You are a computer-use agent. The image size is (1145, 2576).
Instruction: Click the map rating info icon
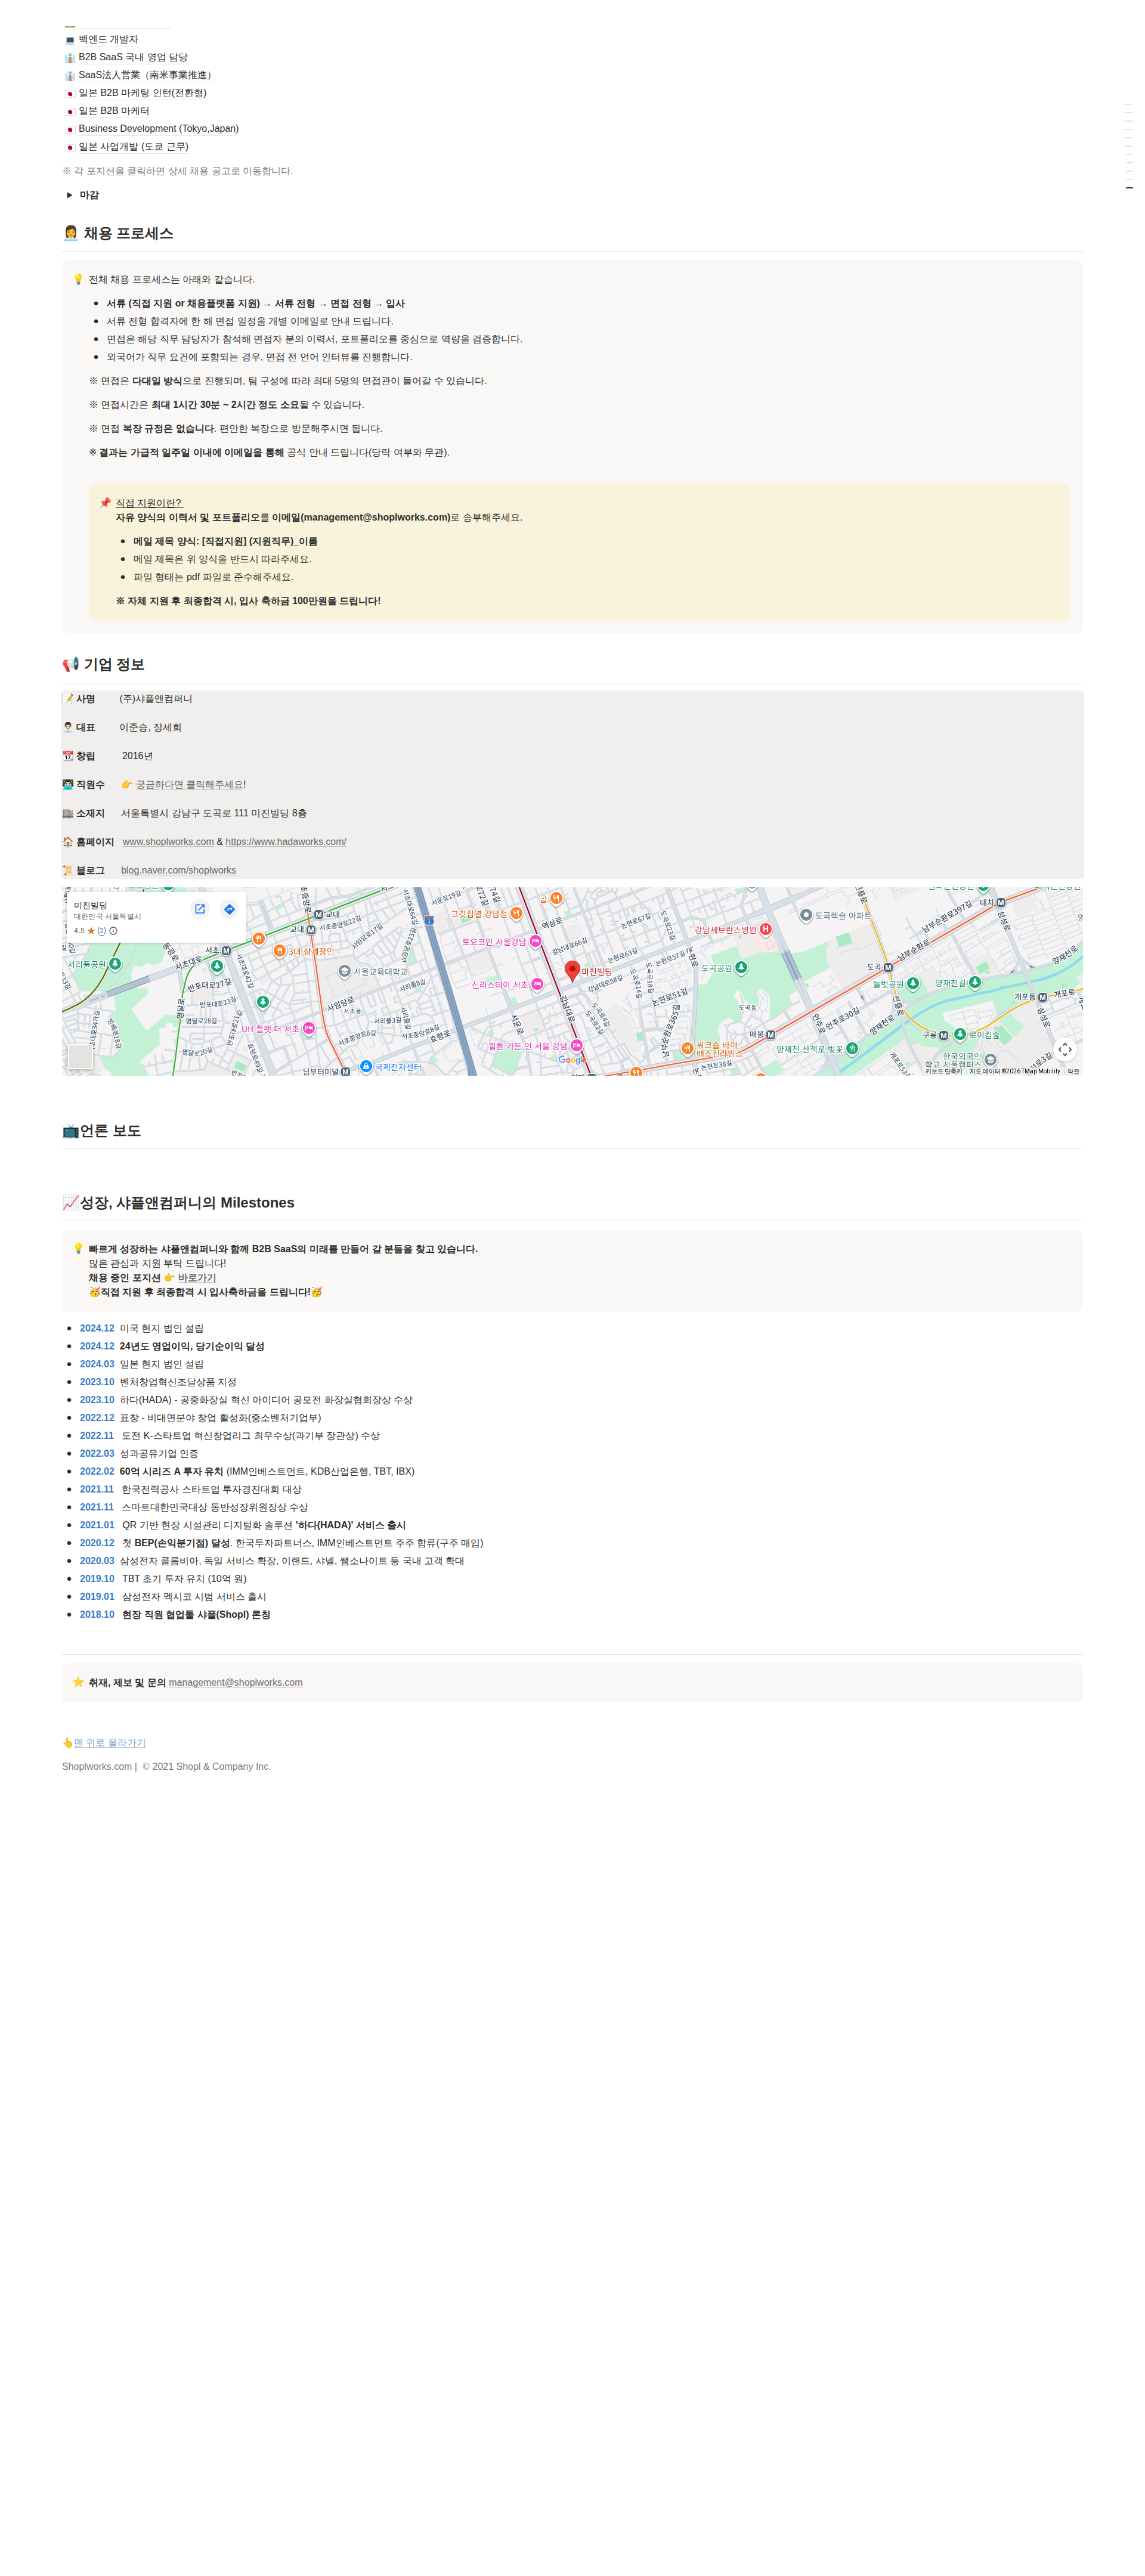[113, 931]
